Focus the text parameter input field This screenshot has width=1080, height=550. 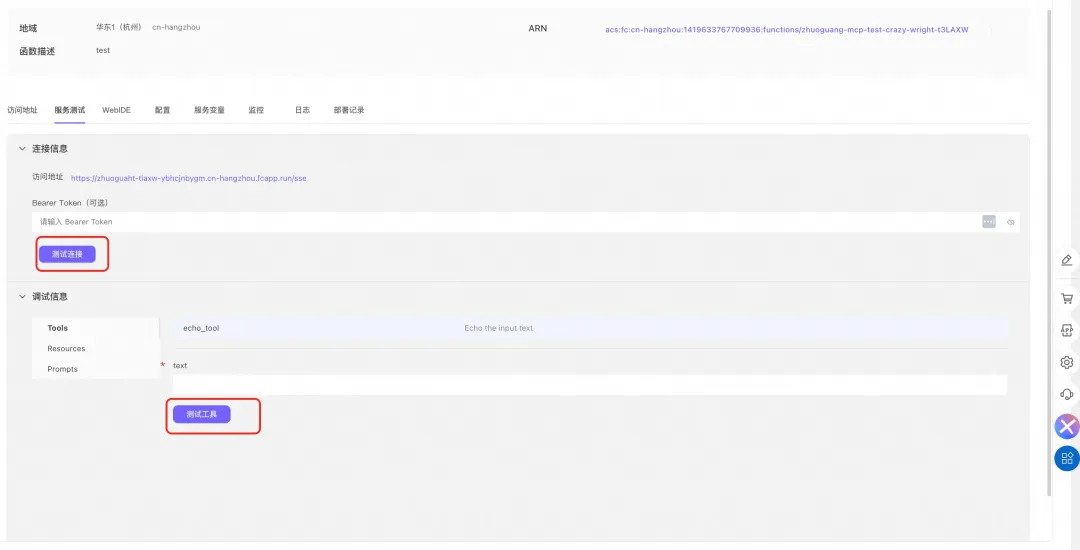pos(590,385)
